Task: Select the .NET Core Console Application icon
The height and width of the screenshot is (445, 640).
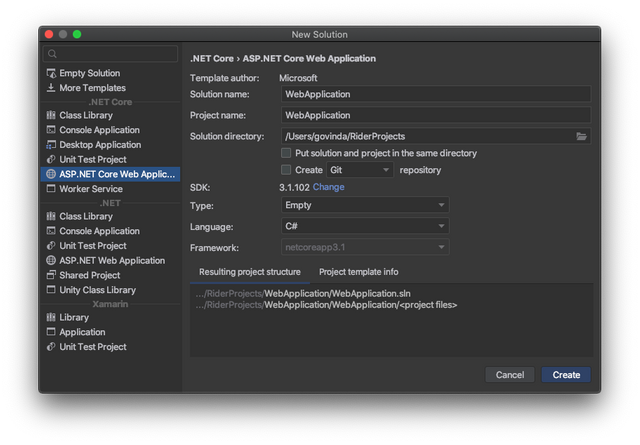Action: coord(51,130)
